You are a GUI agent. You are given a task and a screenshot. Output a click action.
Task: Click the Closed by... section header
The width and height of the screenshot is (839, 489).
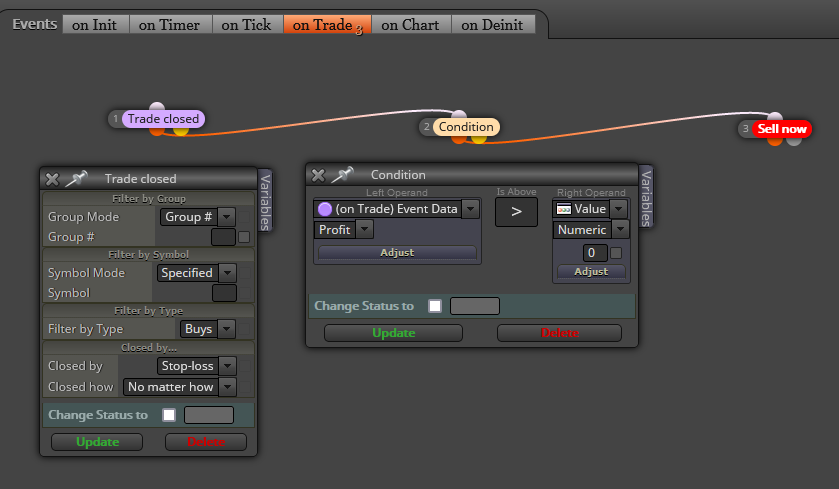point(149,348)
